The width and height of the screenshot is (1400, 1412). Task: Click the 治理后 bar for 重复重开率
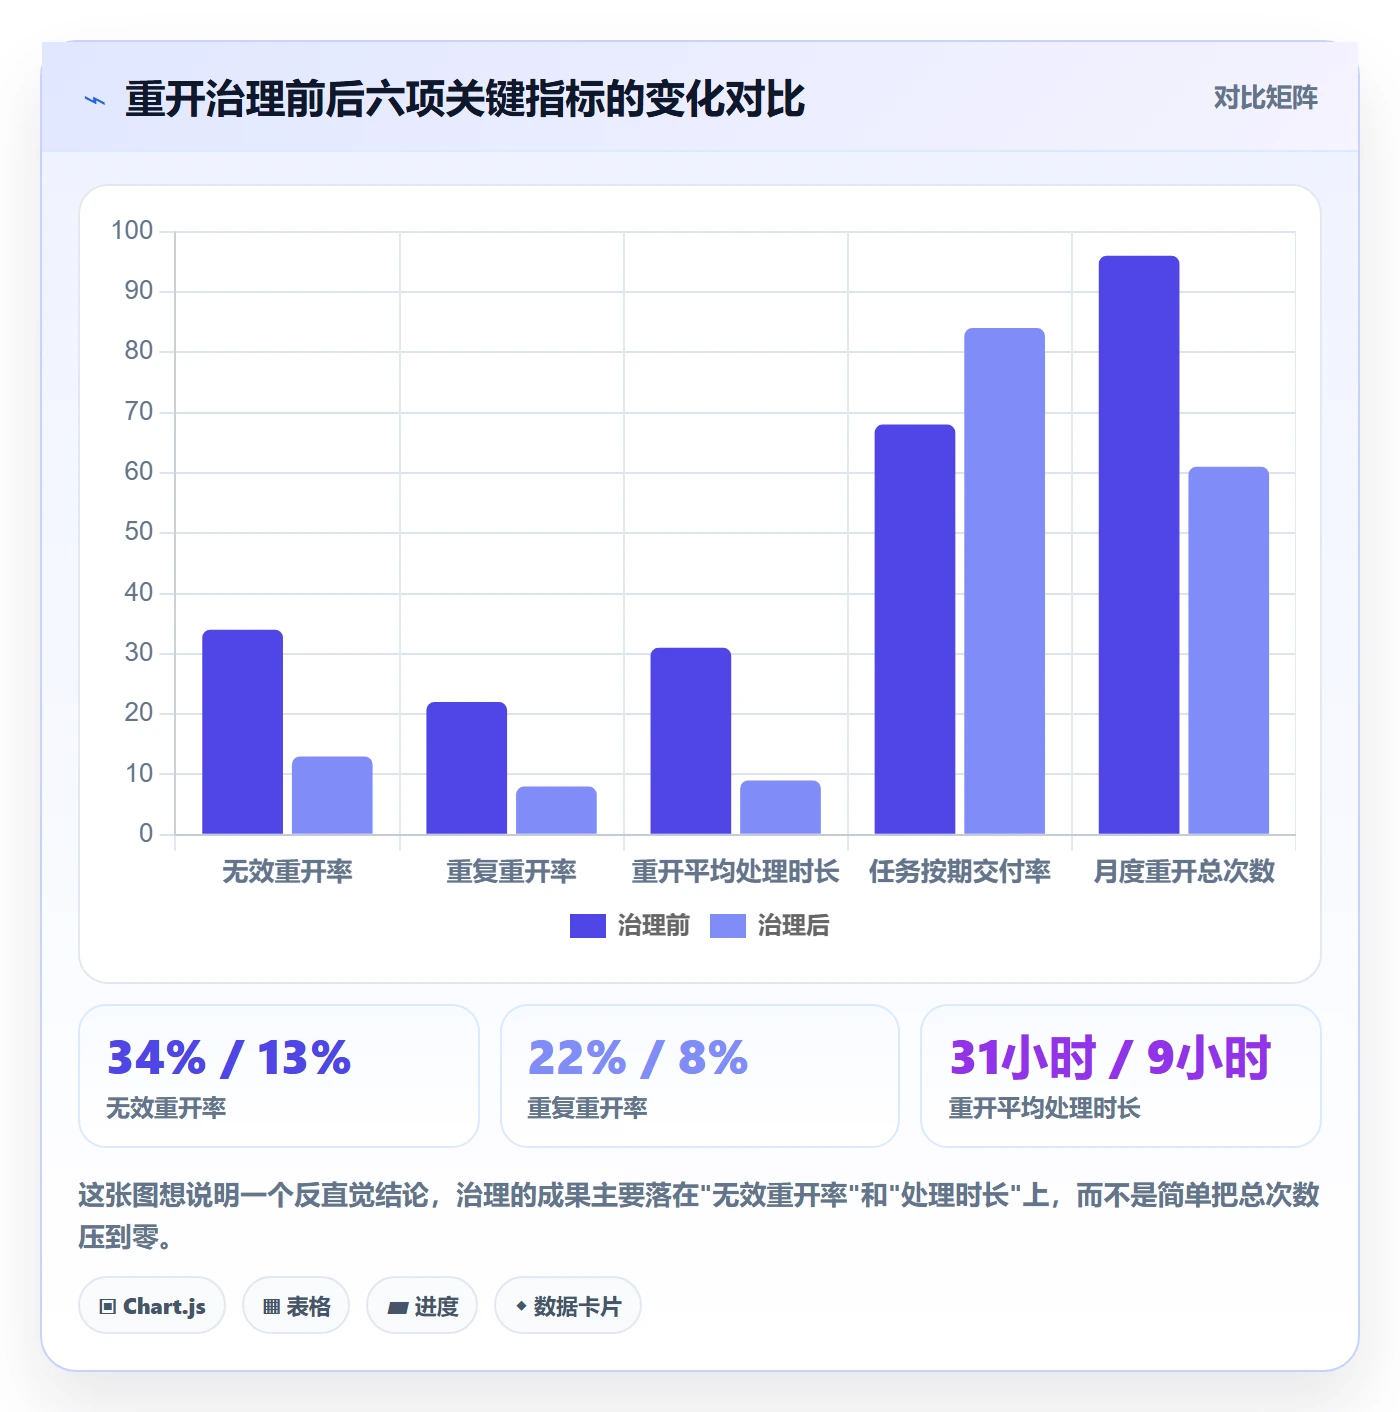(556, 810)
